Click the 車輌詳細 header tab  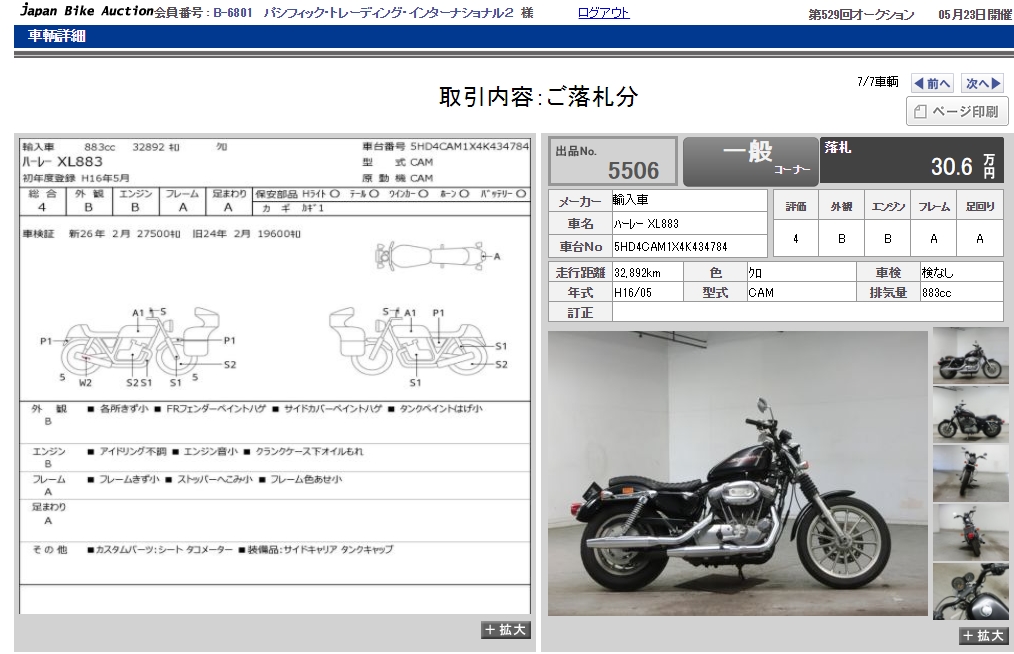click(56, 36)
